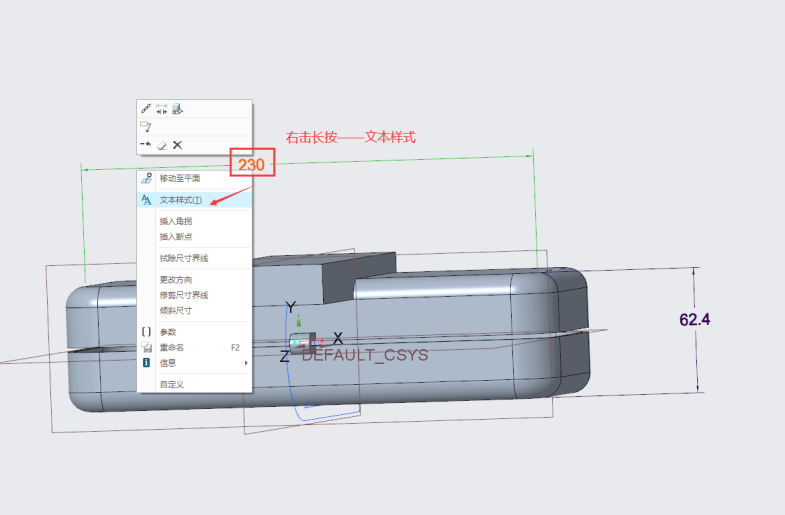Click 更改方向 to flip direction

(x=175, y=280)
